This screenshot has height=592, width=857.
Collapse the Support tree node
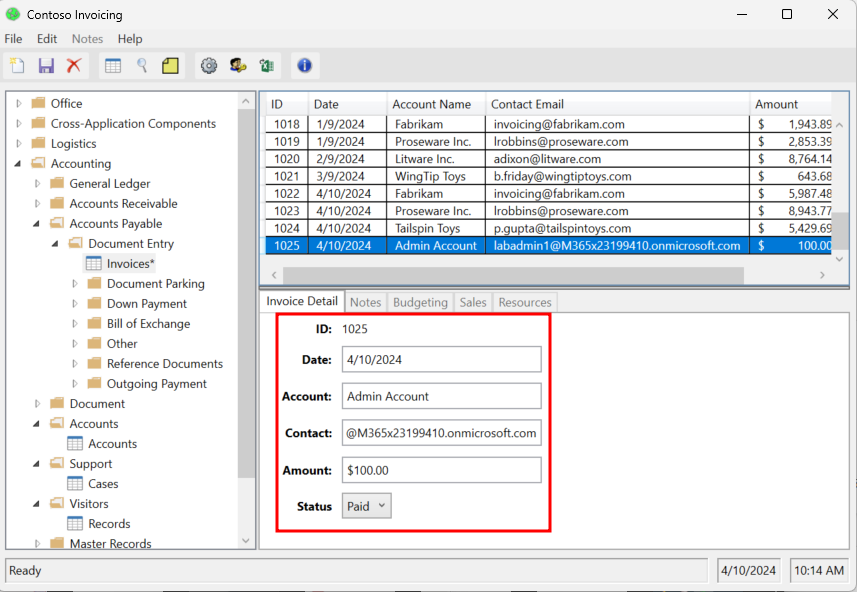pyautogui.click(x=37, y=464)
